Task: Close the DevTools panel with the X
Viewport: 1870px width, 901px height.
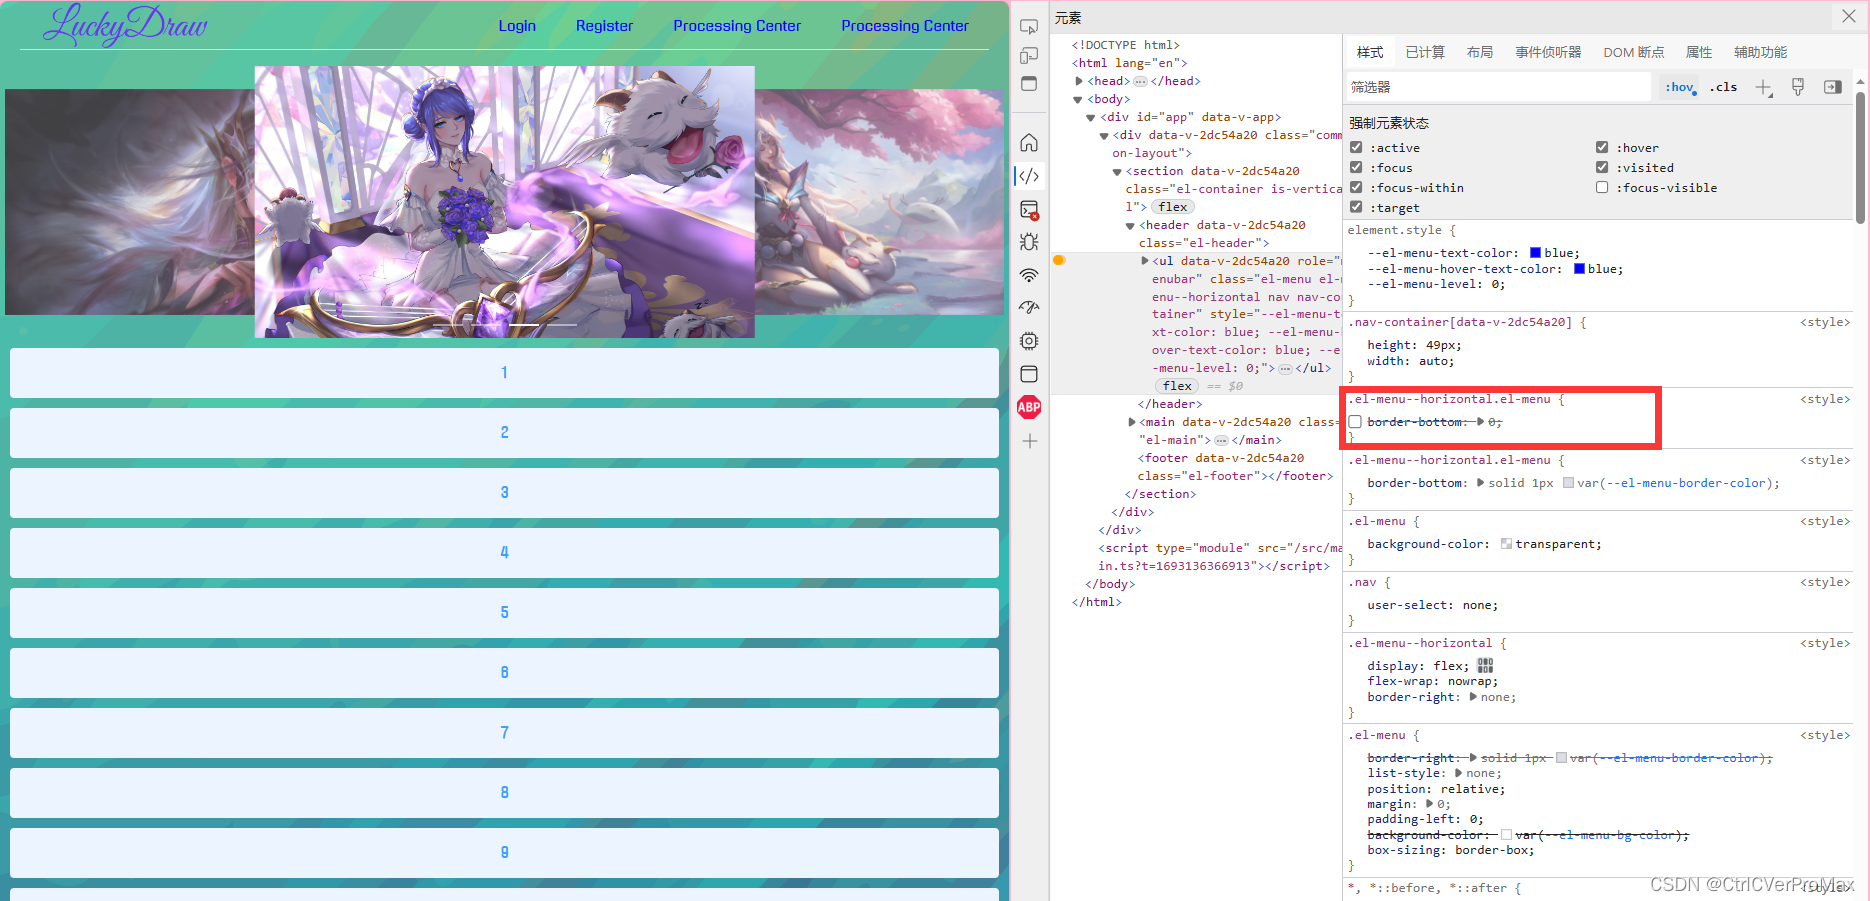Action: [x=1849, y=16]
